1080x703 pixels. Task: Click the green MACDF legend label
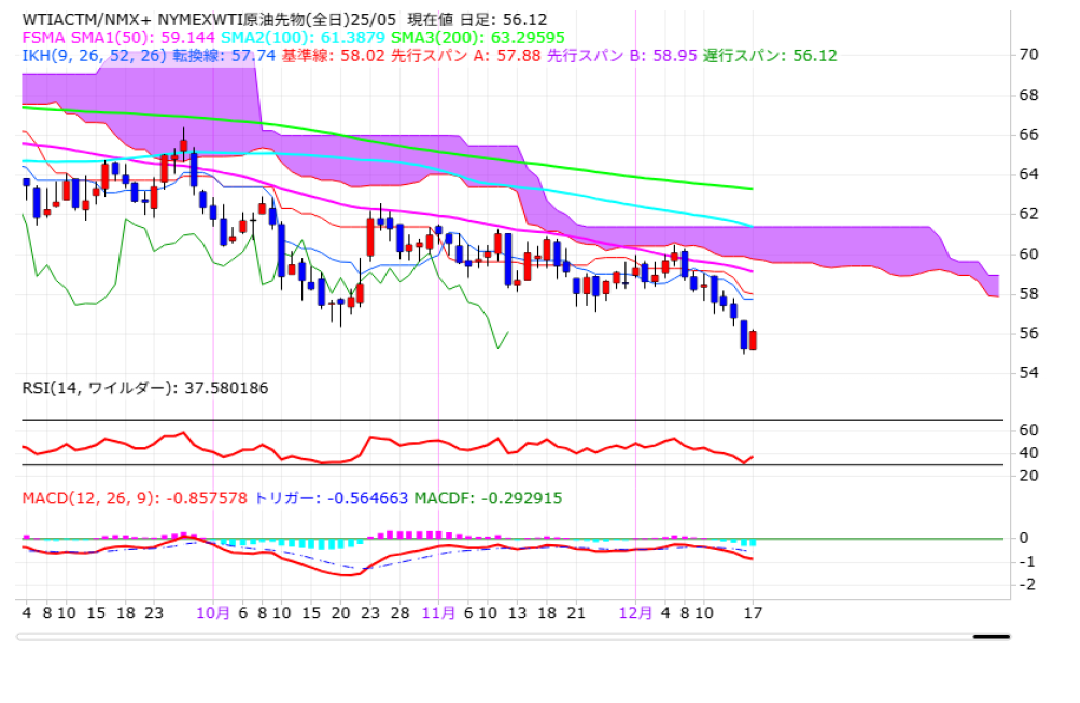point(488,497)
